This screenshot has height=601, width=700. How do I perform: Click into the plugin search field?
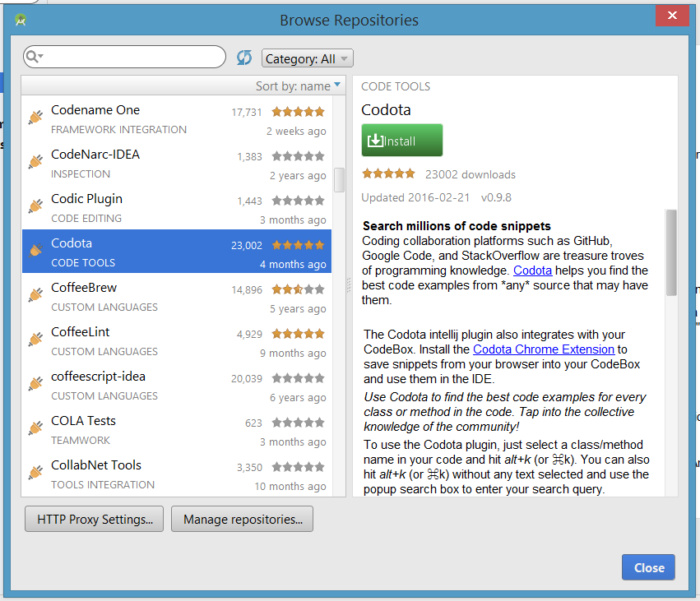(x=125, y=57)
